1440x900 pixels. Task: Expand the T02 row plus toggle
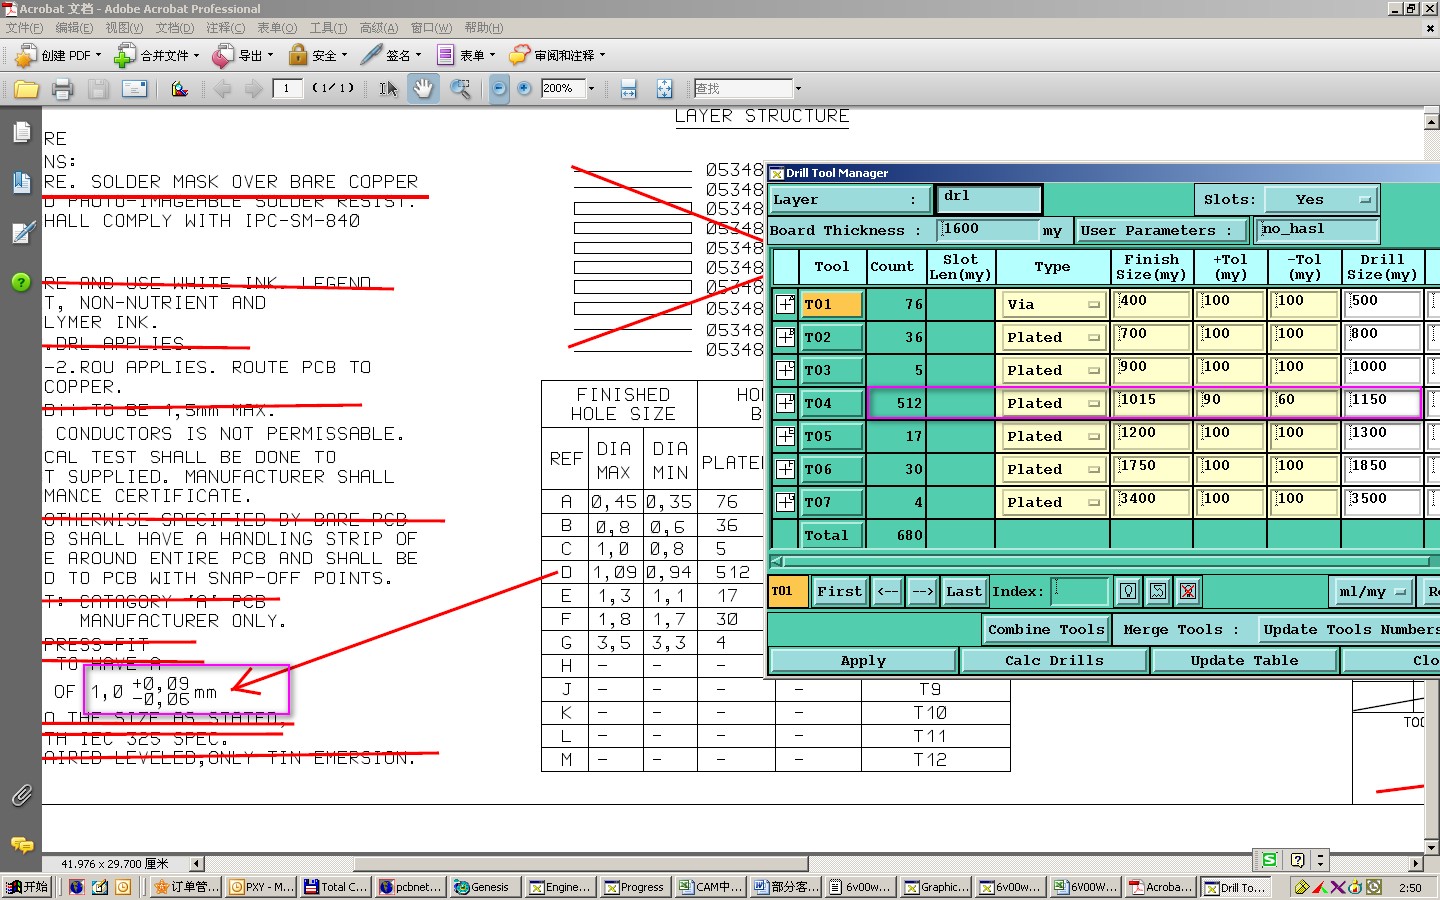tap(786, 337)
